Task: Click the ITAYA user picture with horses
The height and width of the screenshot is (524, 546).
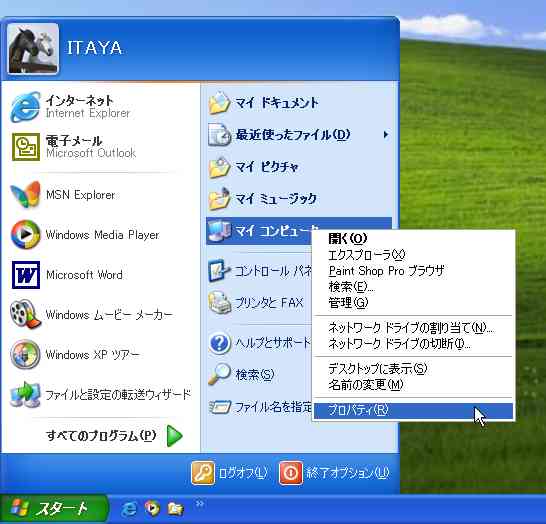Action: point(33,49)
